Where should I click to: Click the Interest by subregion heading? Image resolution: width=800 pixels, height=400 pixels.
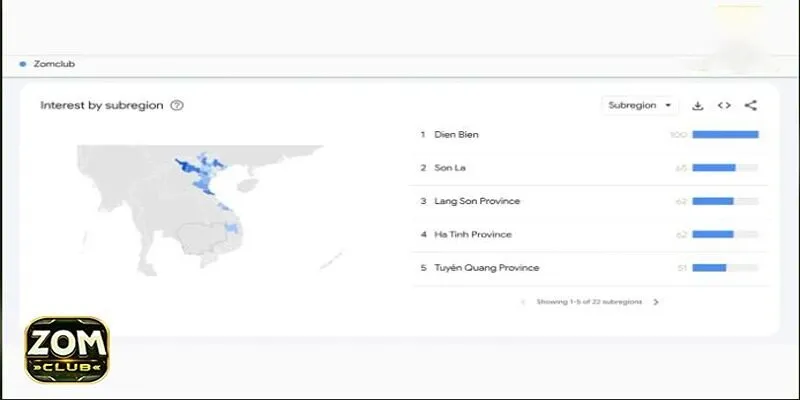coord(102,106)
